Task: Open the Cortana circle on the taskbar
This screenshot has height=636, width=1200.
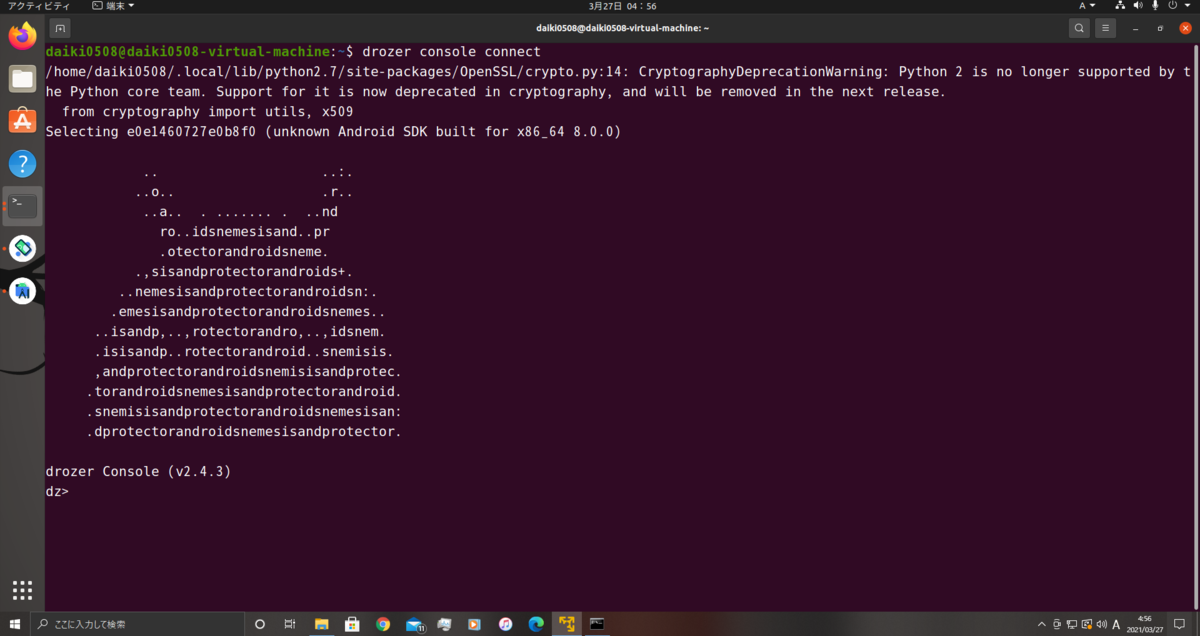Action: coord(260,624)
